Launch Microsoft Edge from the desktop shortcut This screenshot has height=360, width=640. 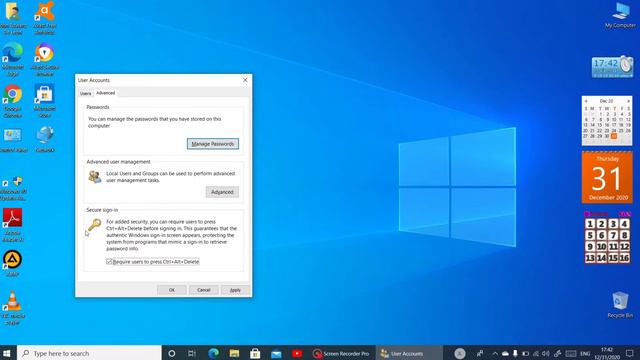(13, 59)
